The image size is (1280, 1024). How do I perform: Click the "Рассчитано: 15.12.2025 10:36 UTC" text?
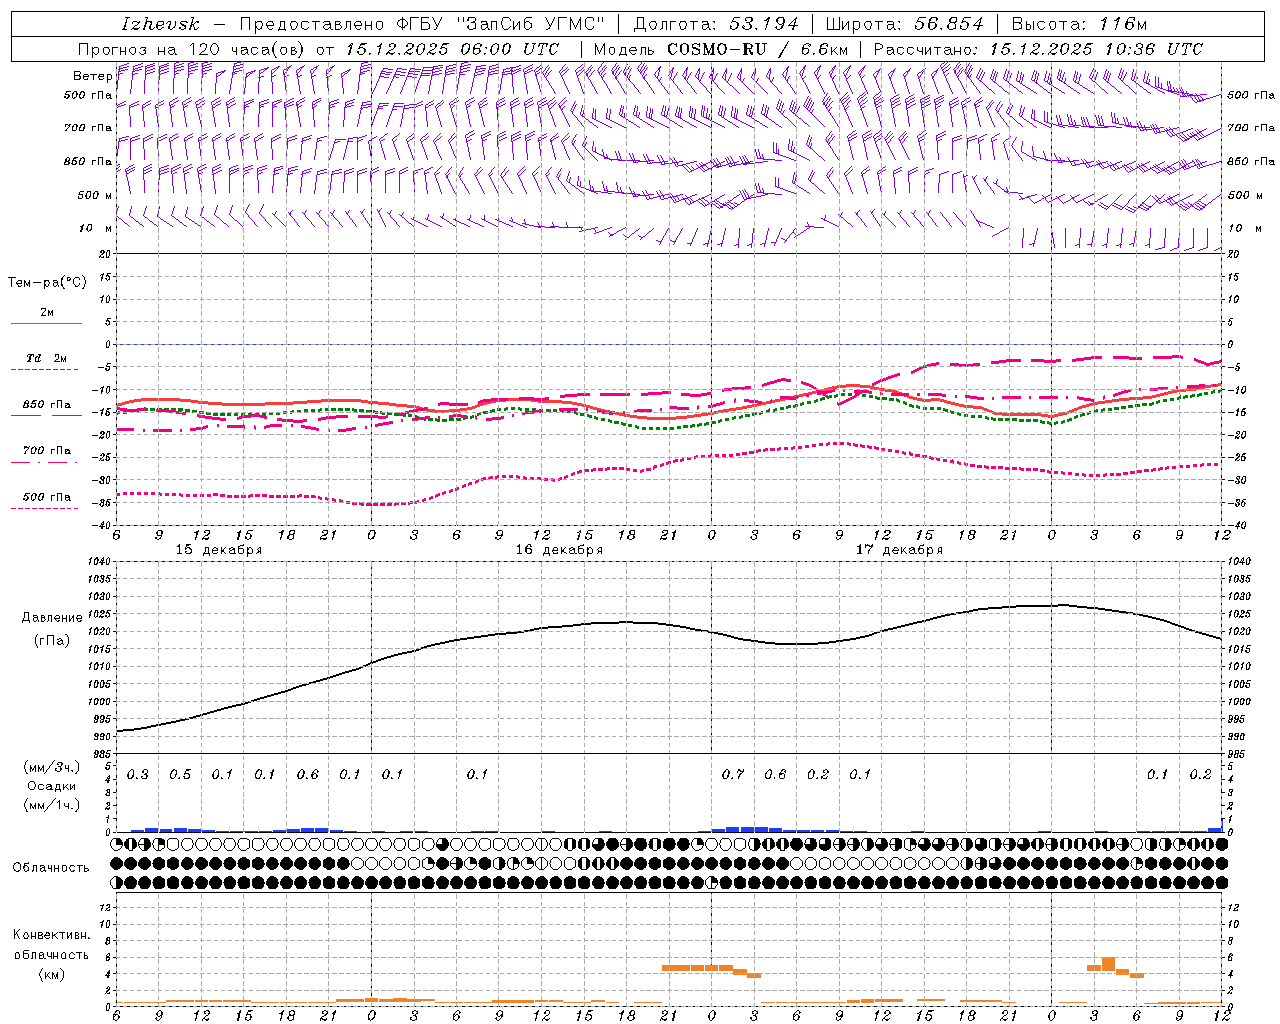coord(1038,49)
